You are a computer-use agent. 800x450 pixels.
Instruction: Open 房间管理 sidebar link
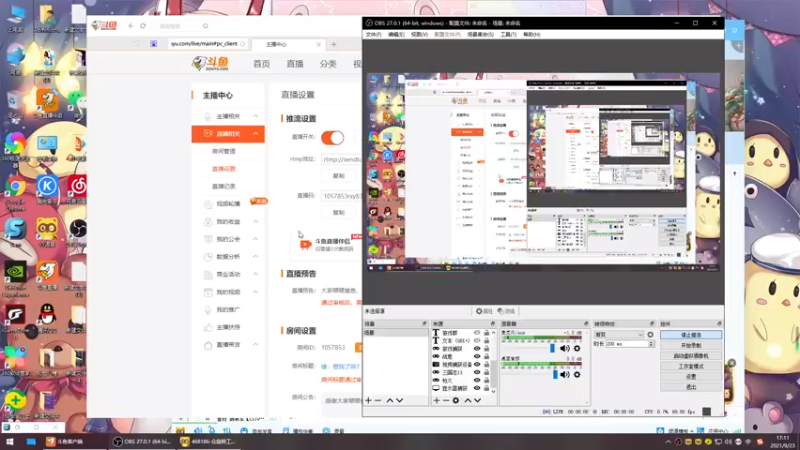(x=223, y=151)
